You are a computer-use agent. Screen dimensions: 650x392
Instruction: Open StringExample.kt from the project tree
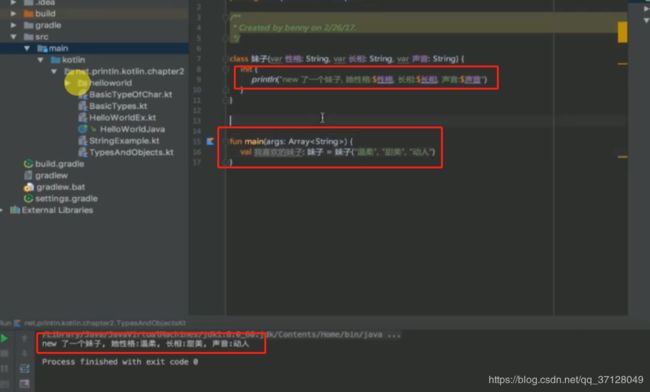pyautogui.click(x=124, y=141)
